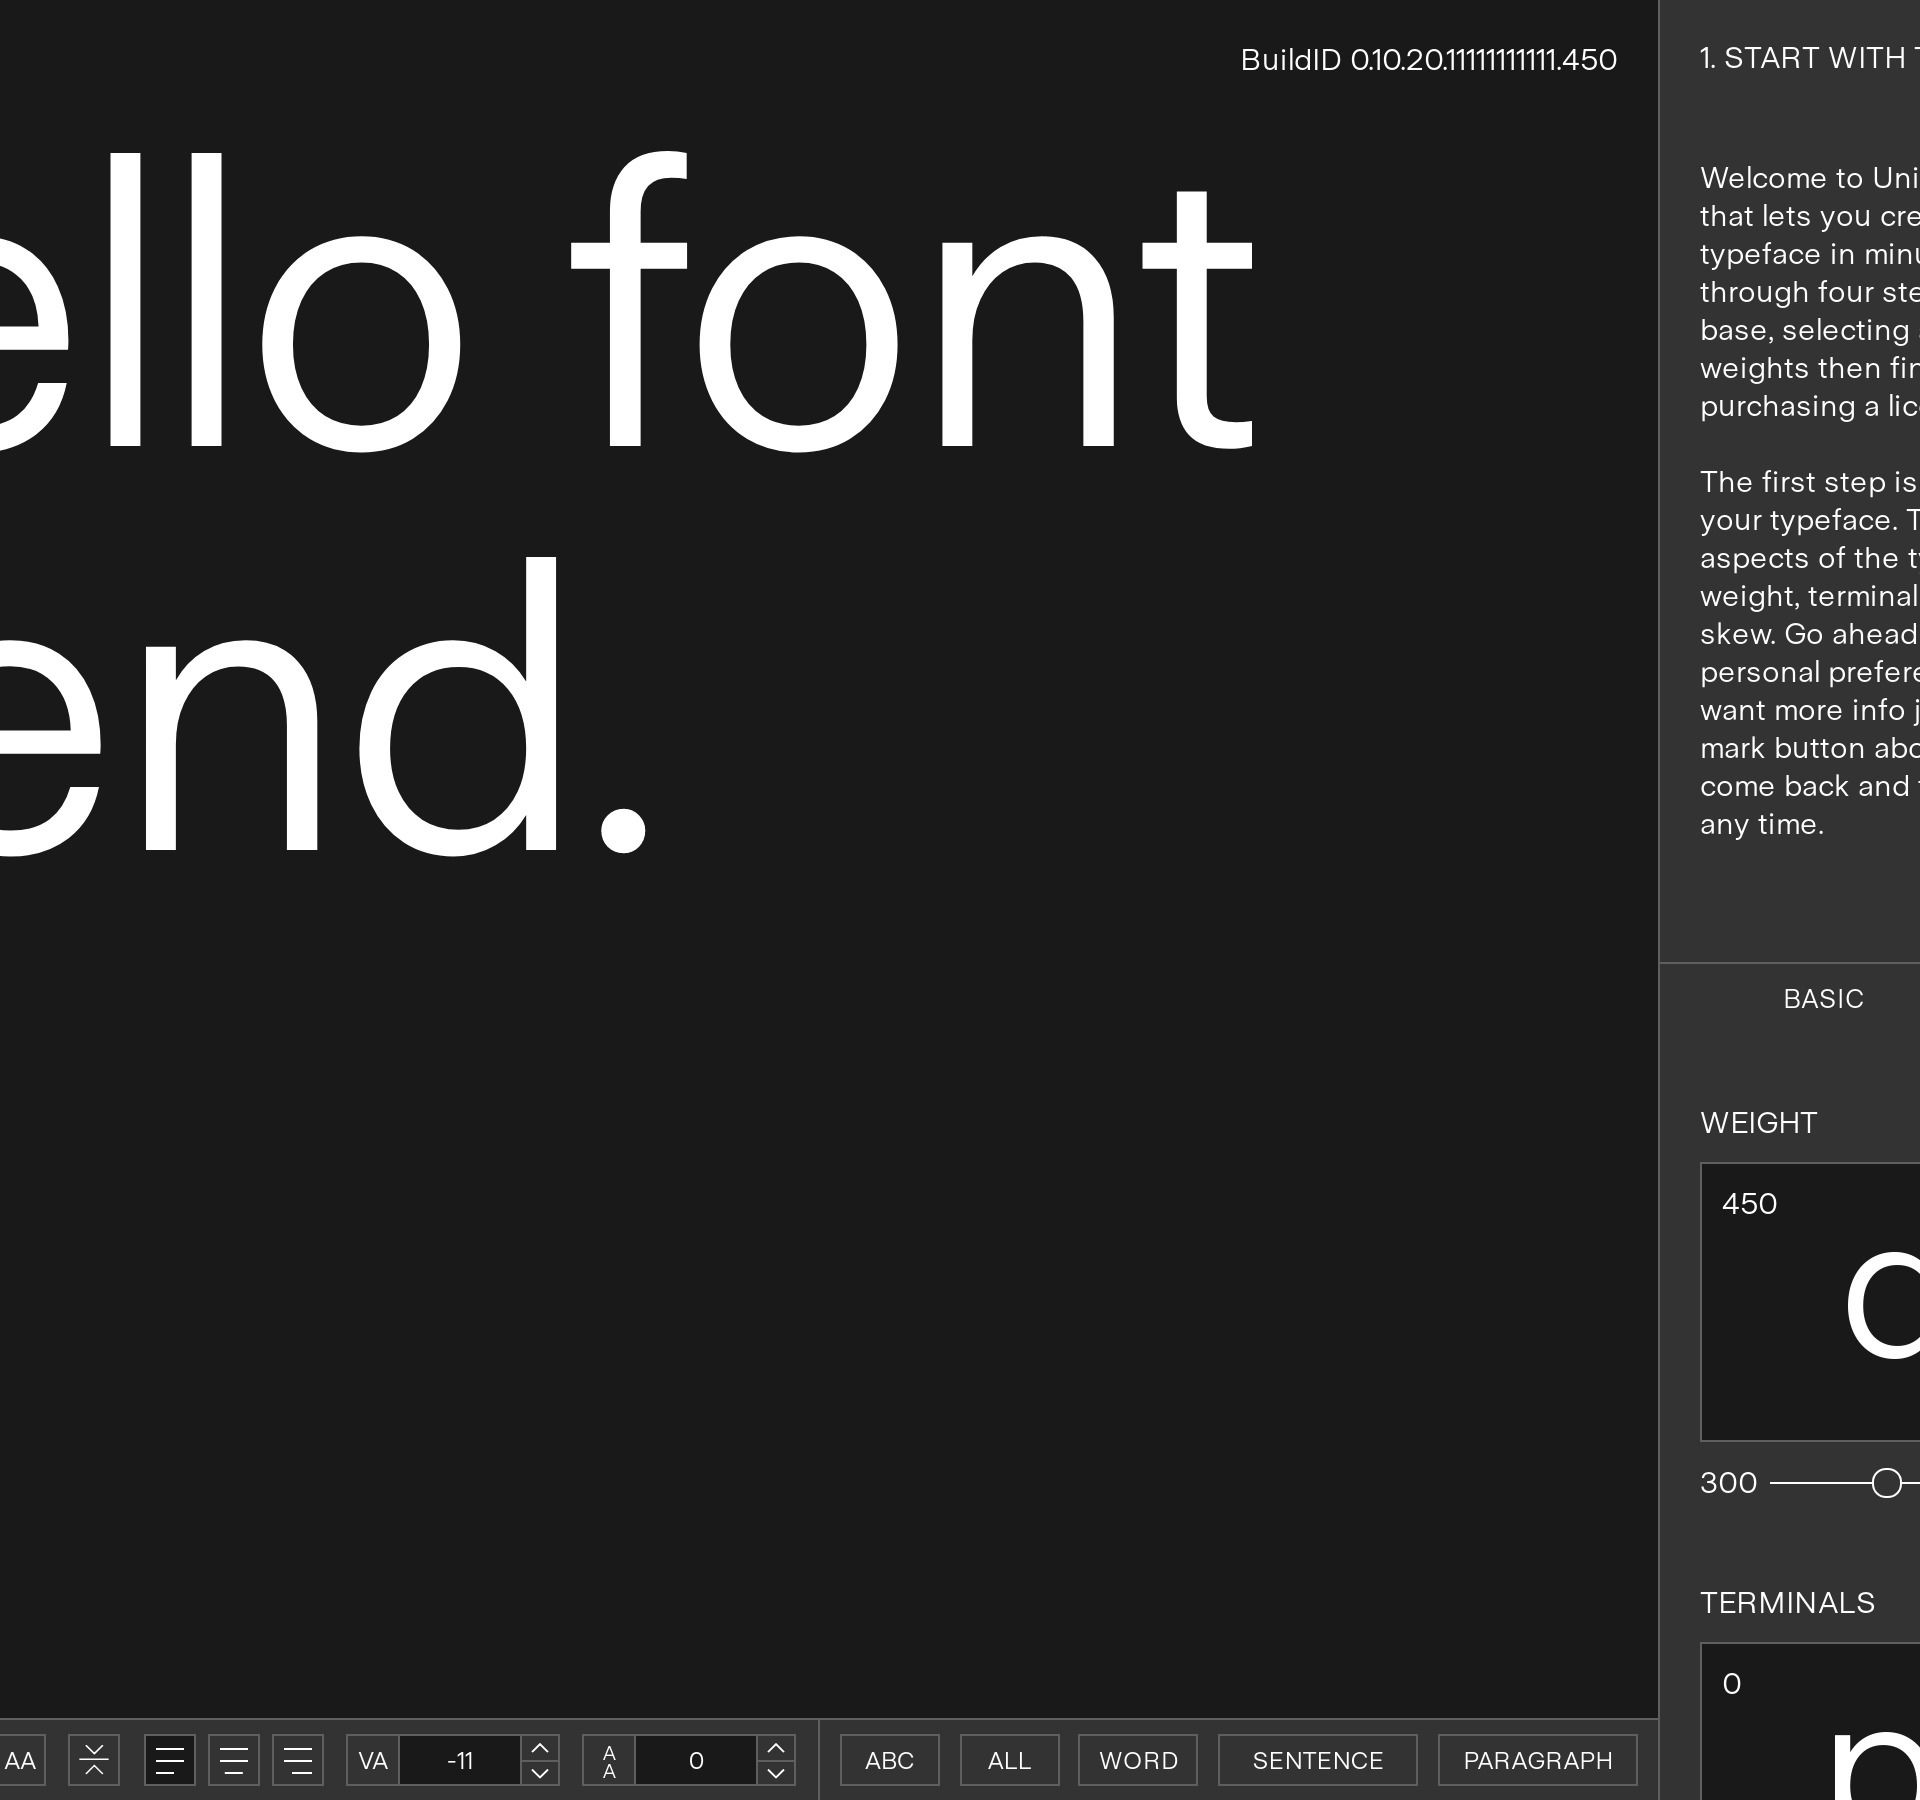Click the tracking value field showing -11
Image resolution: width=1920 pixels, height=1800 pixels.
pyautogui.click(x=460, y=1760)
